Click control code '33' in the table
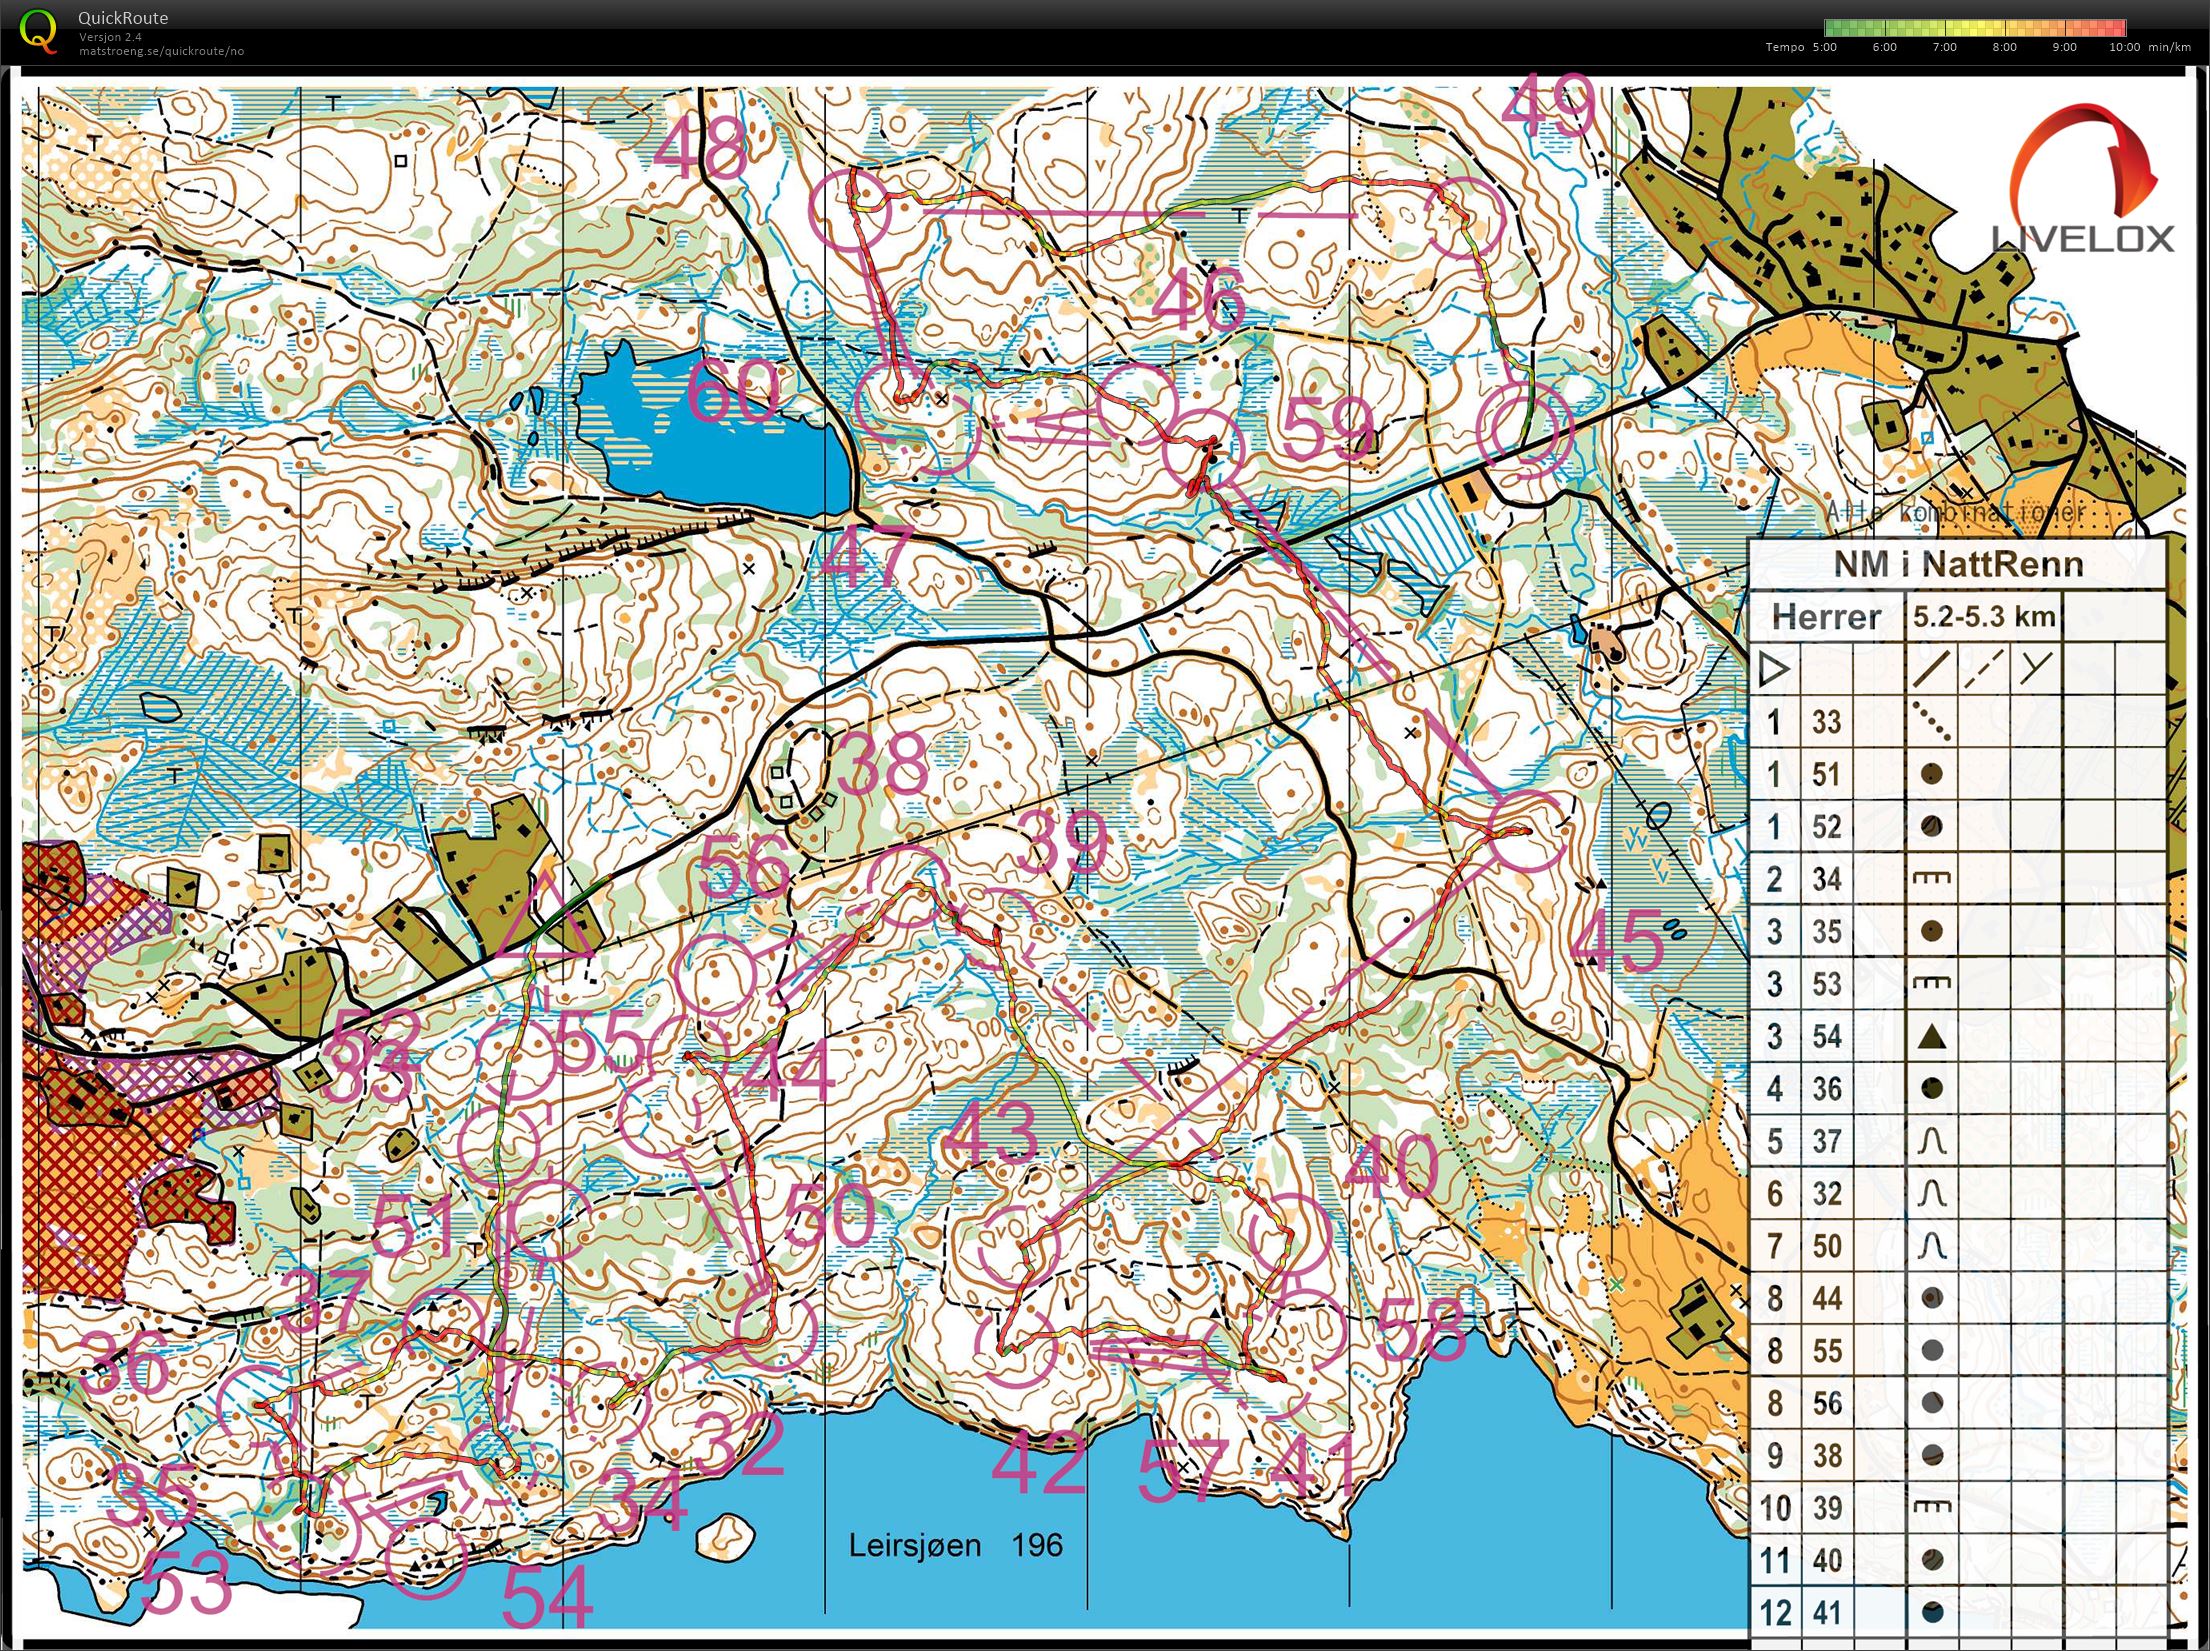Screen dimensions: 2210x1651 1827,721
